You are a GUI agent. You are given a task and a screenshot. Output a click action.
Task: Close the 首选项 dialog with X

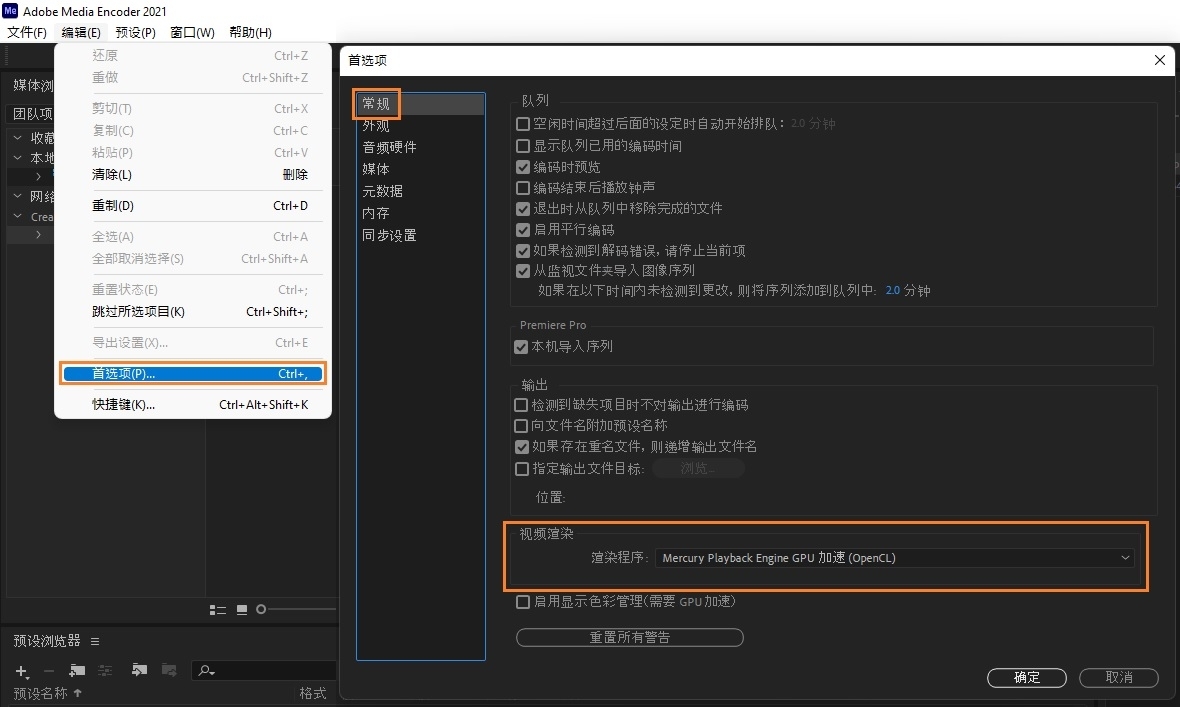click(1160, 60)
